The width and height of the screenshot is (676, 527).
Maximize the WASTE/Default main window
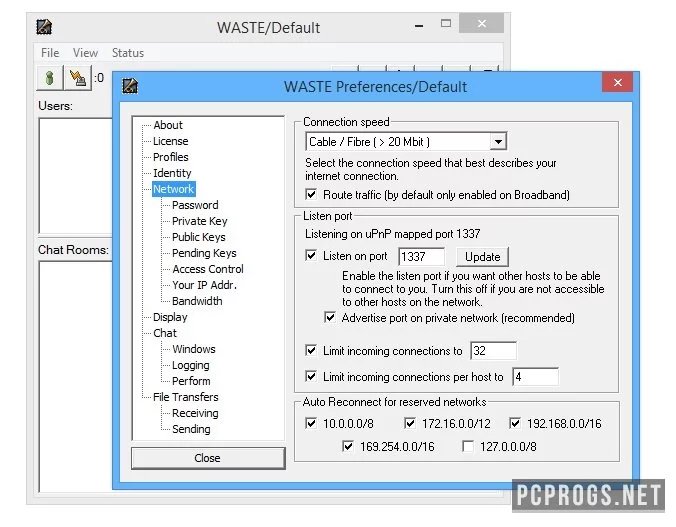tap(446, 24)
